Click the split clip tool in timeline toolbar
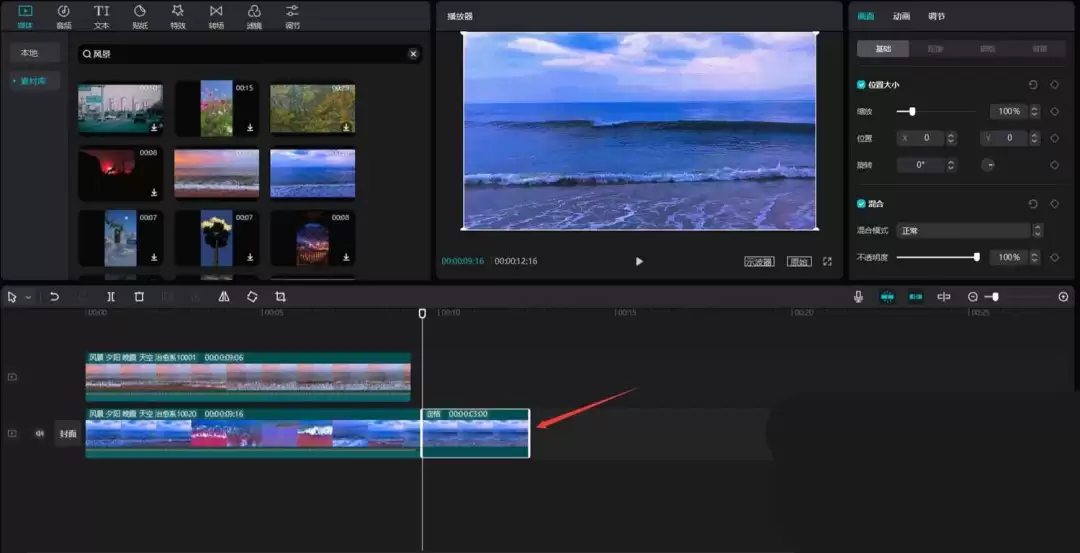Viewport: 1080px width, 553px height. (111, 297)
